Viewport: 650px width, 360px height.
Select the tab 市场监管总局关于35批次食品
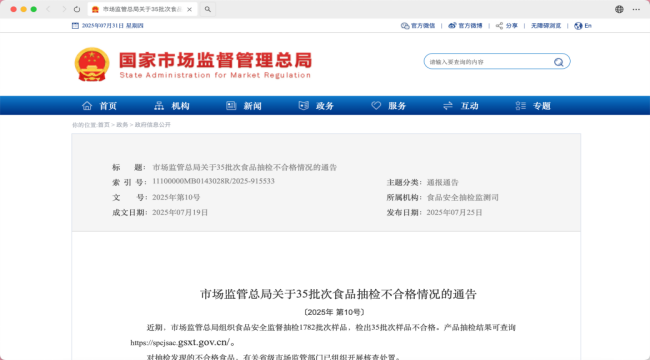pos(142,9)
